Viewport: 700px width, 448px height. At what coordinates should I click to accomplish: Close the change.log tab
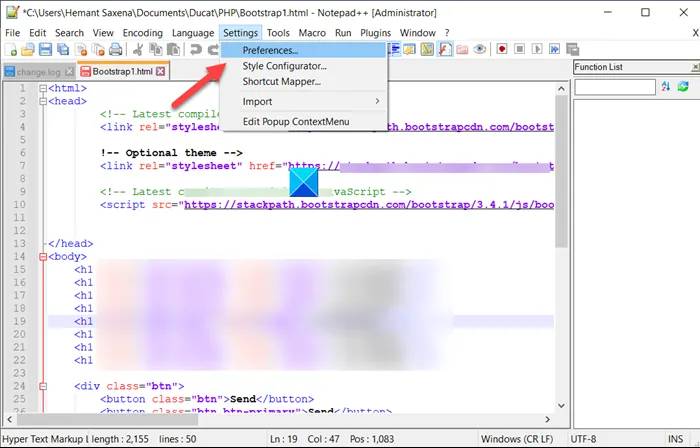70,71
